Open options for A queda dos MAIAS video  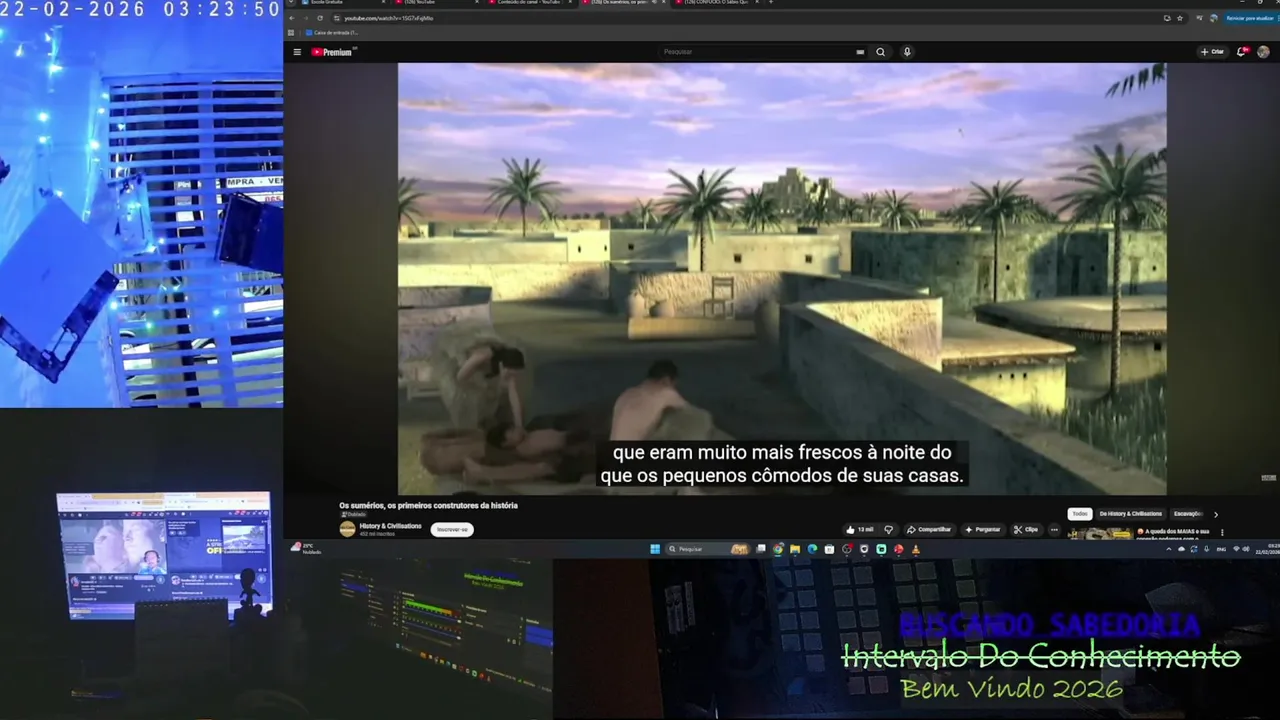(x=1222, y=533)
